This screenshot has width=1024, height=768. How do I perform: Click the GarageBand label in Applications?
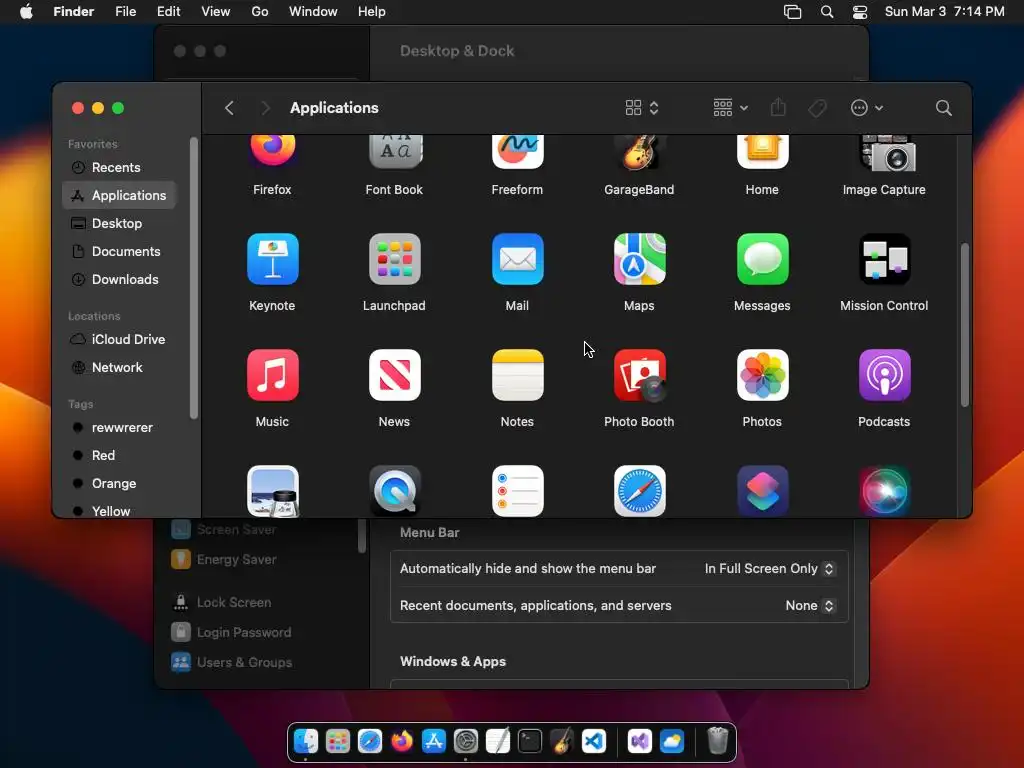[x=639, y=189]
